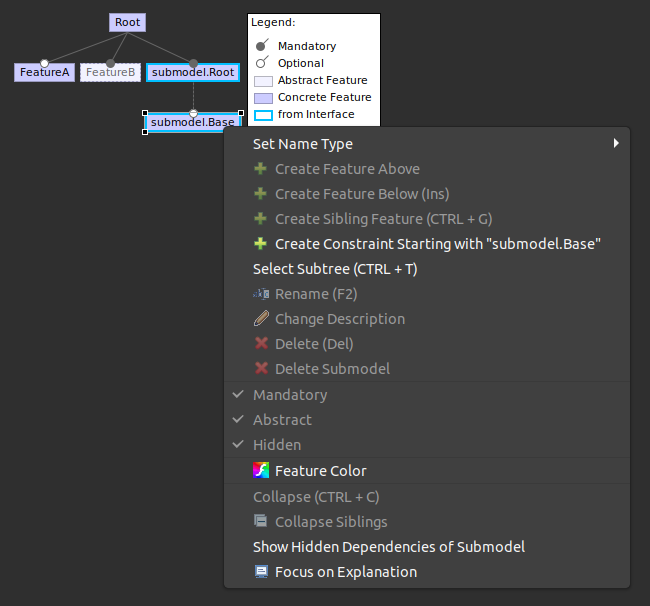Expand the Set Name Type submenu arrow
This screenshot has height=606, width=650.
(x=616, y=143)
